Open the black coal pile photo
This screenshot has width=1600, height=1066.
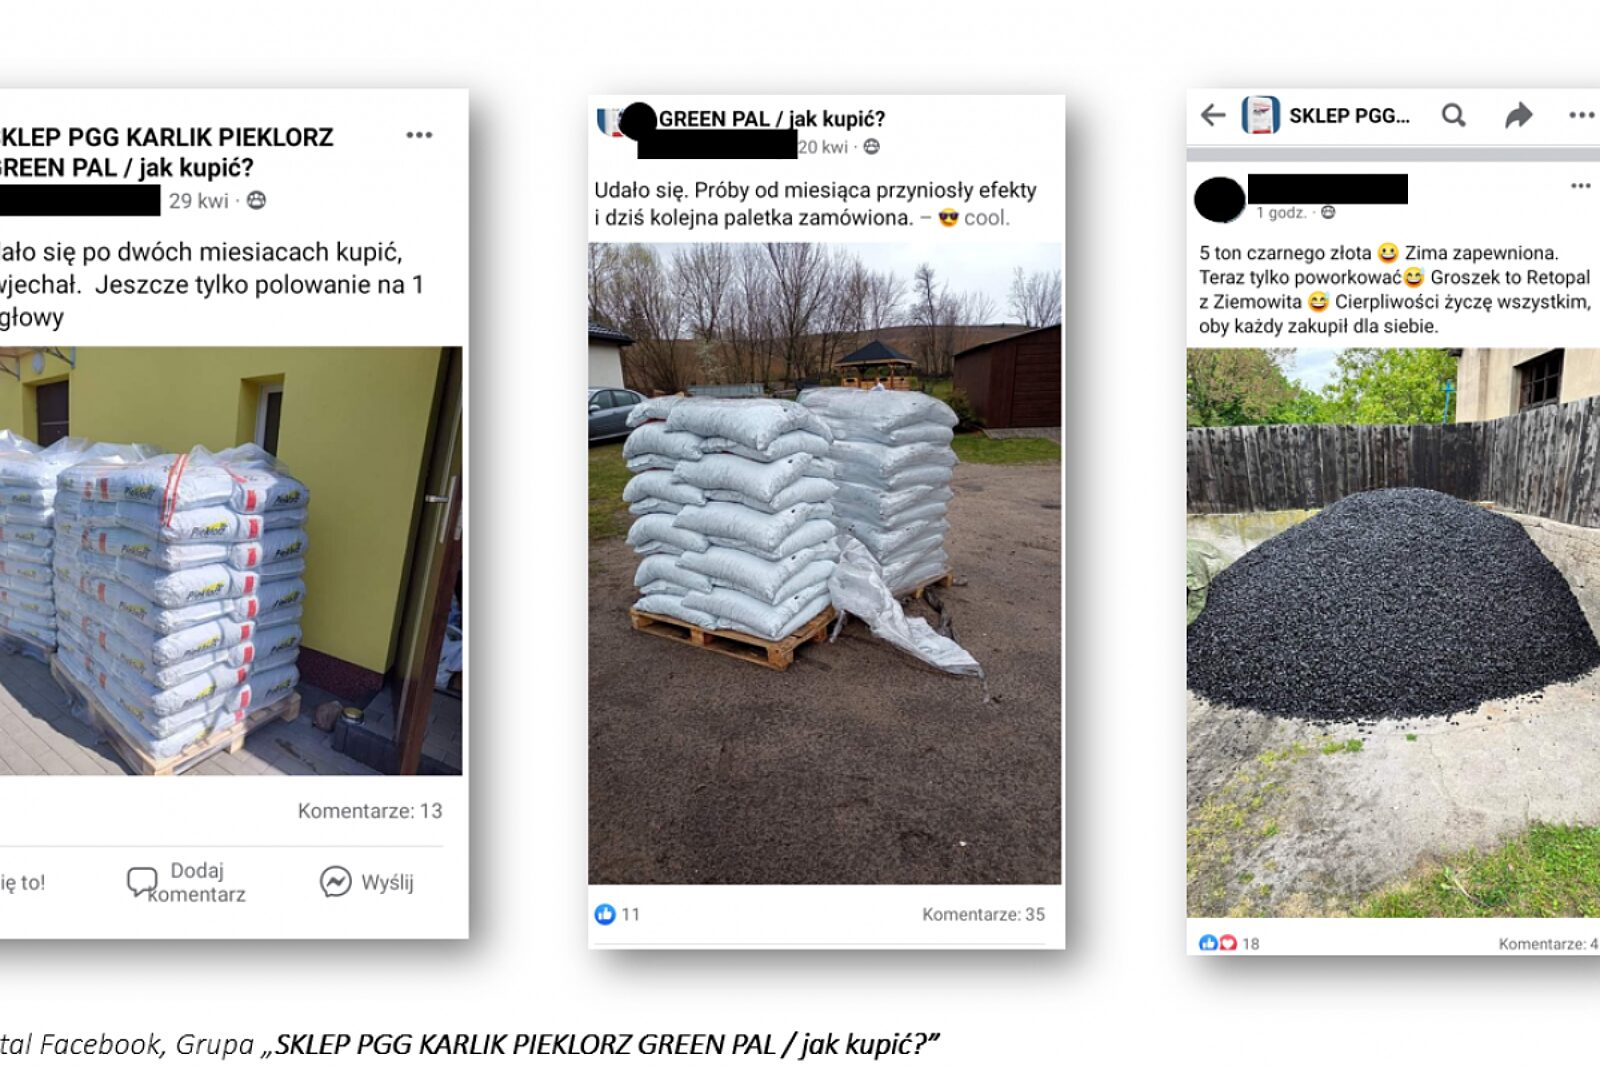[1393, 632]
